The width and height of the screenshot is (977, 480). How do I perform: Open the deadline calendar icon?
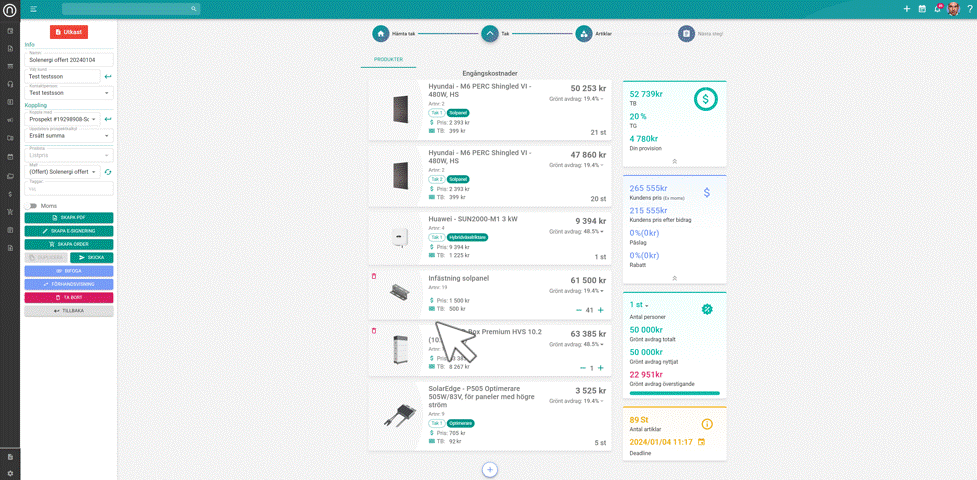coord(701,442)
